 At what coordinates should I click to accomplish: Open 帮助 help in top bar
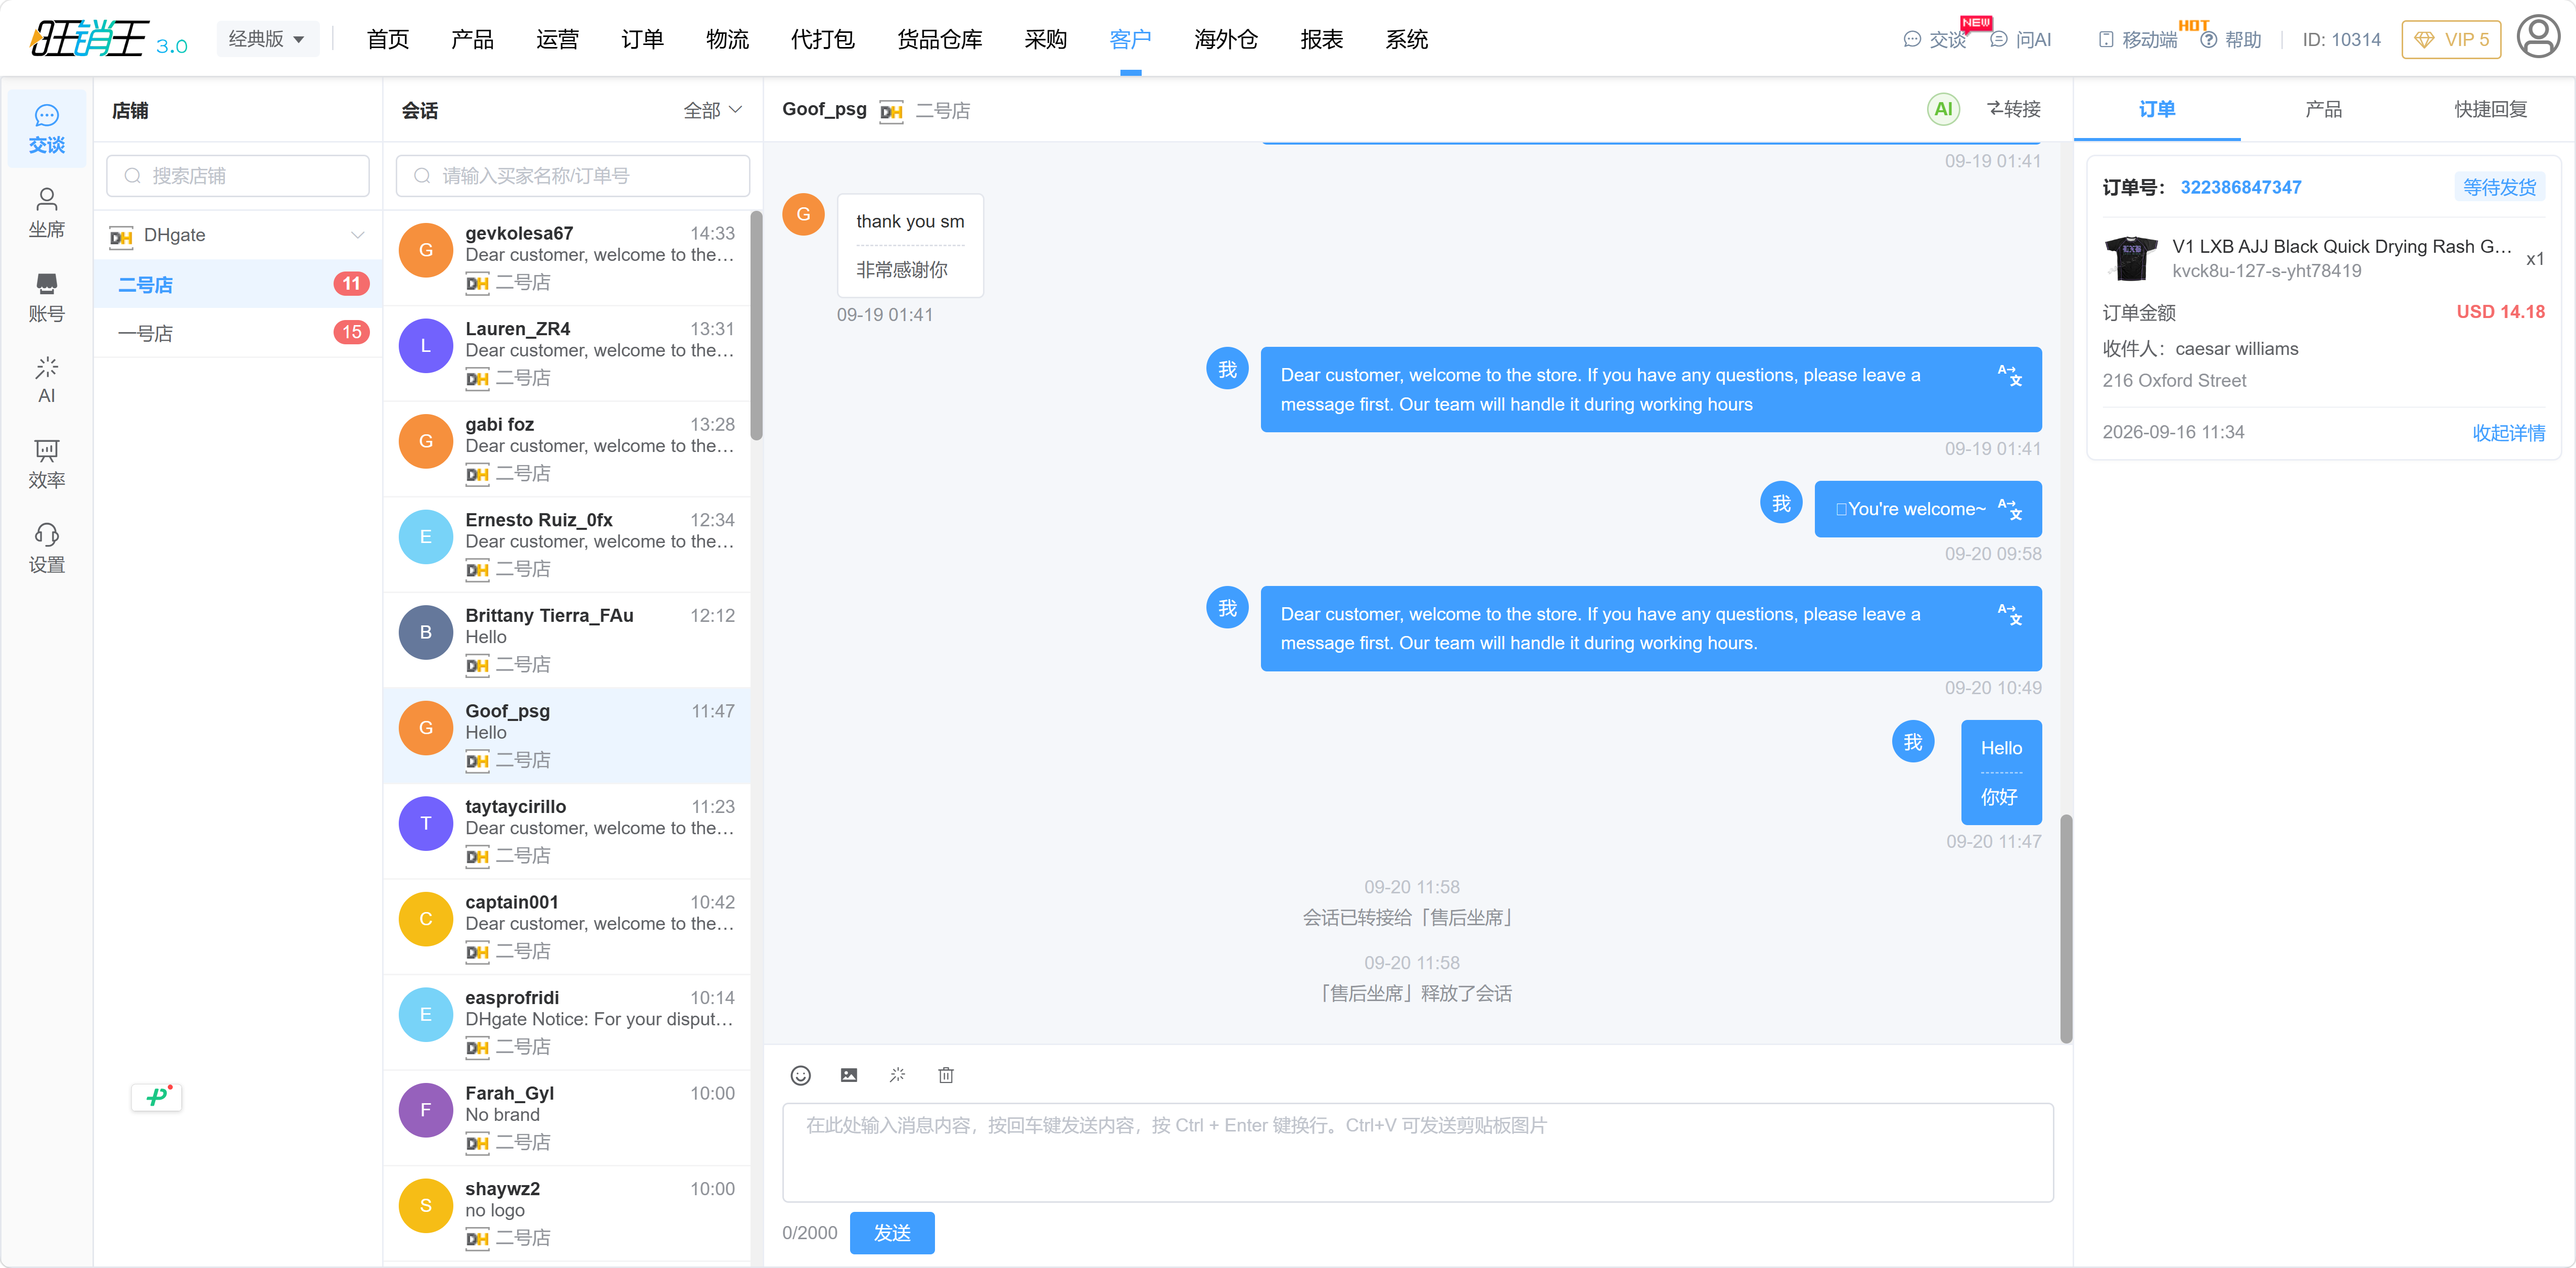2231,39
